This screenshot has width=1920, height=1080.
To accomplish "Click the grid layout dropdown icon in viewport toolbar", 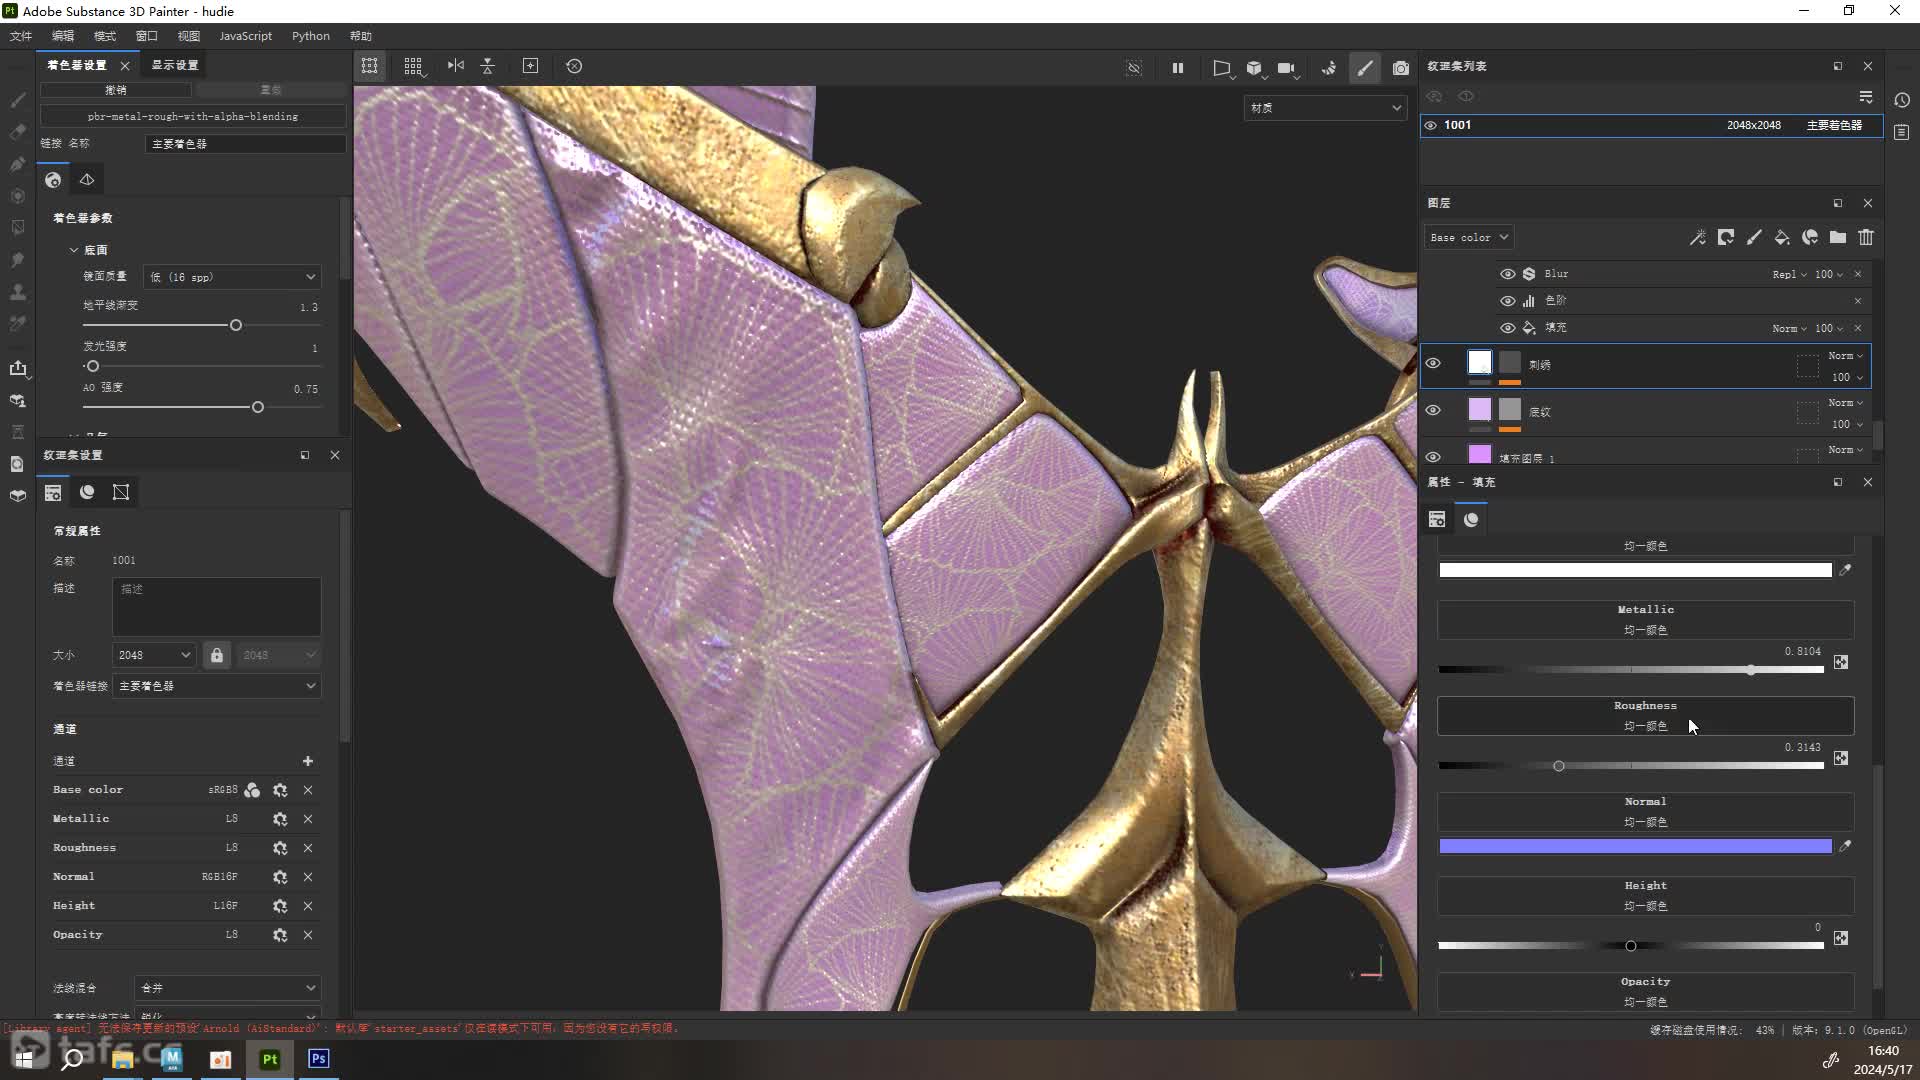I will [413, 66].
